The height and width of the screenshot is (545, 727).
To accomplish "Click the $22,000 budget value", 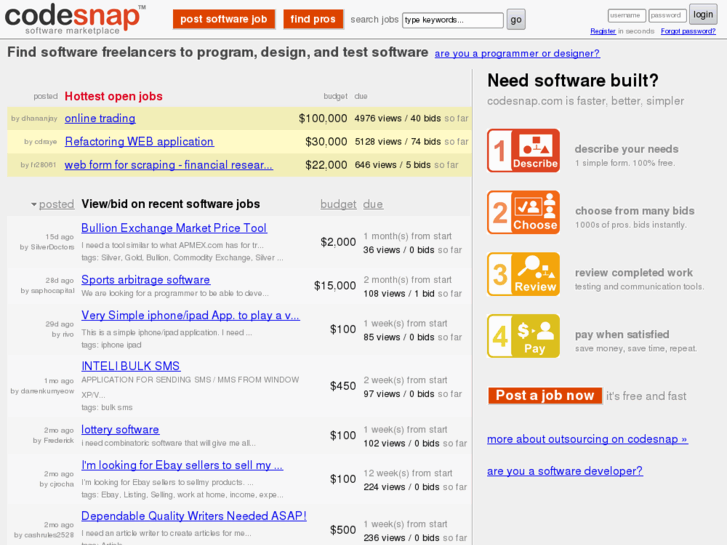I will pos(326,165).
